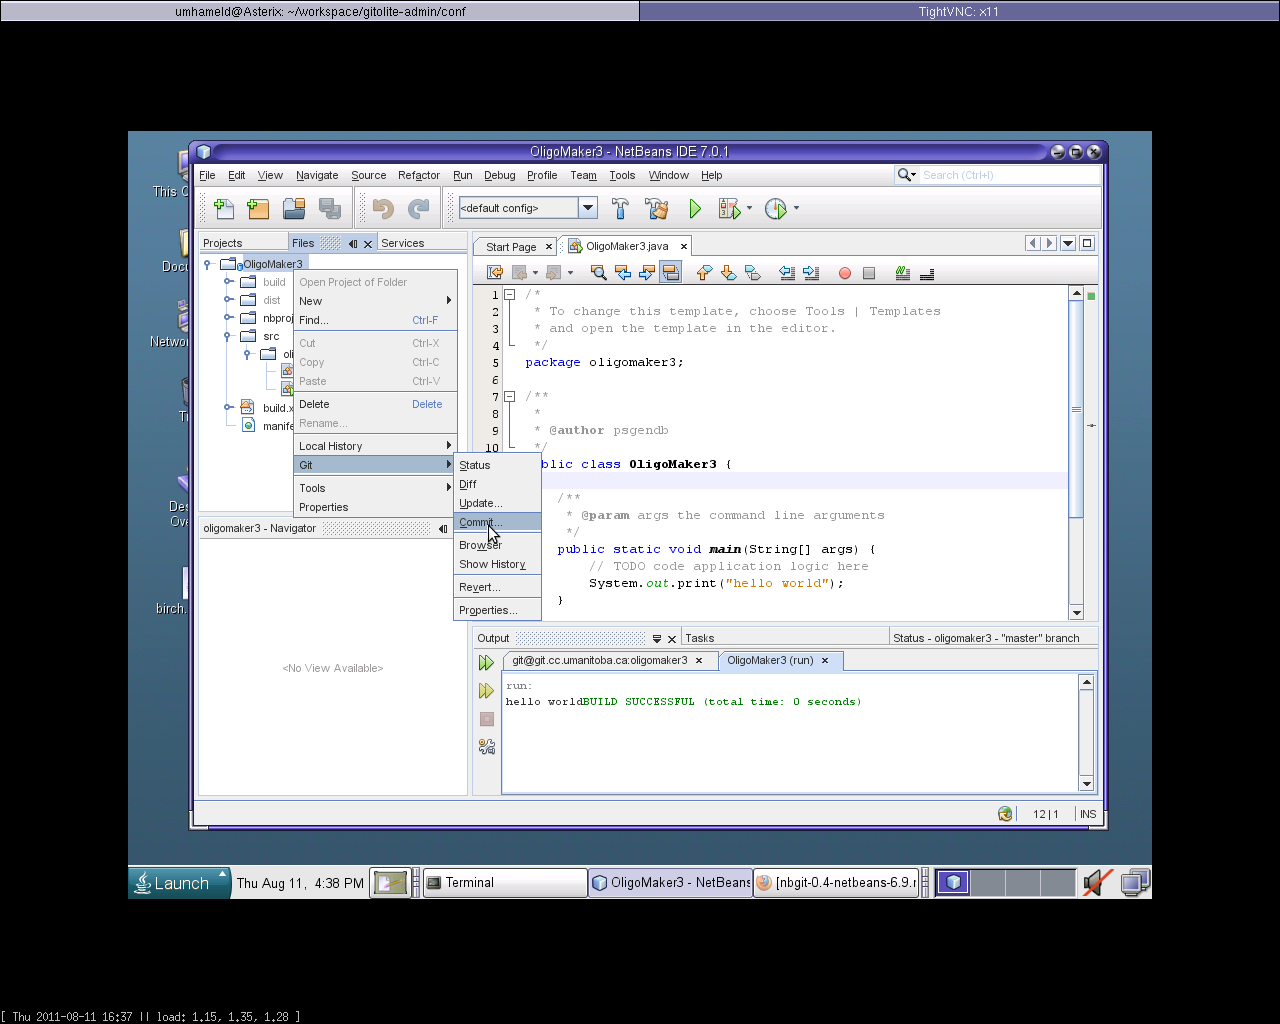Click the Find Selection magnifier icon
This screenshot has height=1024, width=1280.
coord(599,272)
